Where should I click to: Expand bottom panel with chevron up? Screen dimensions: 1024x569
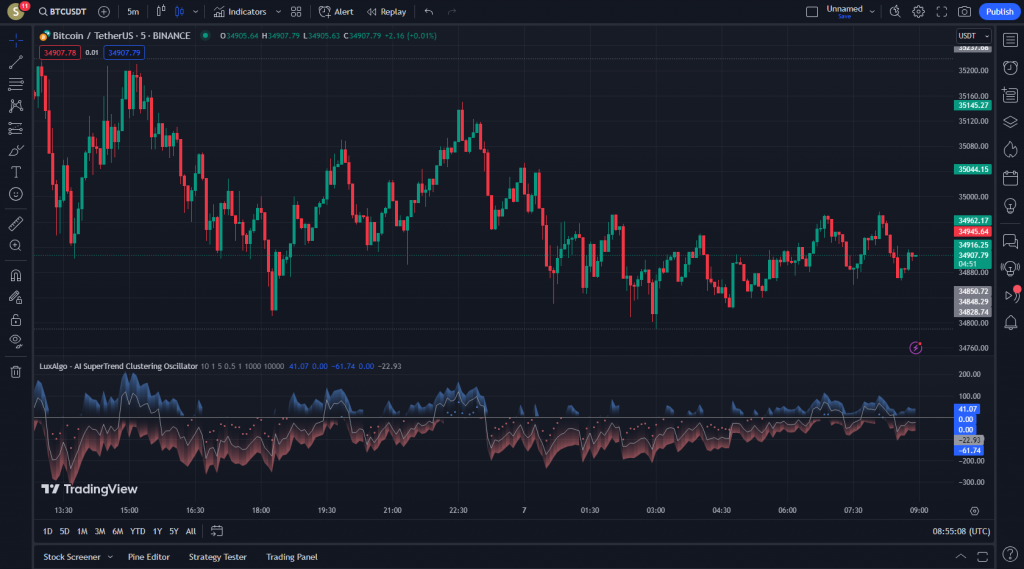click(x=961, y=557)
